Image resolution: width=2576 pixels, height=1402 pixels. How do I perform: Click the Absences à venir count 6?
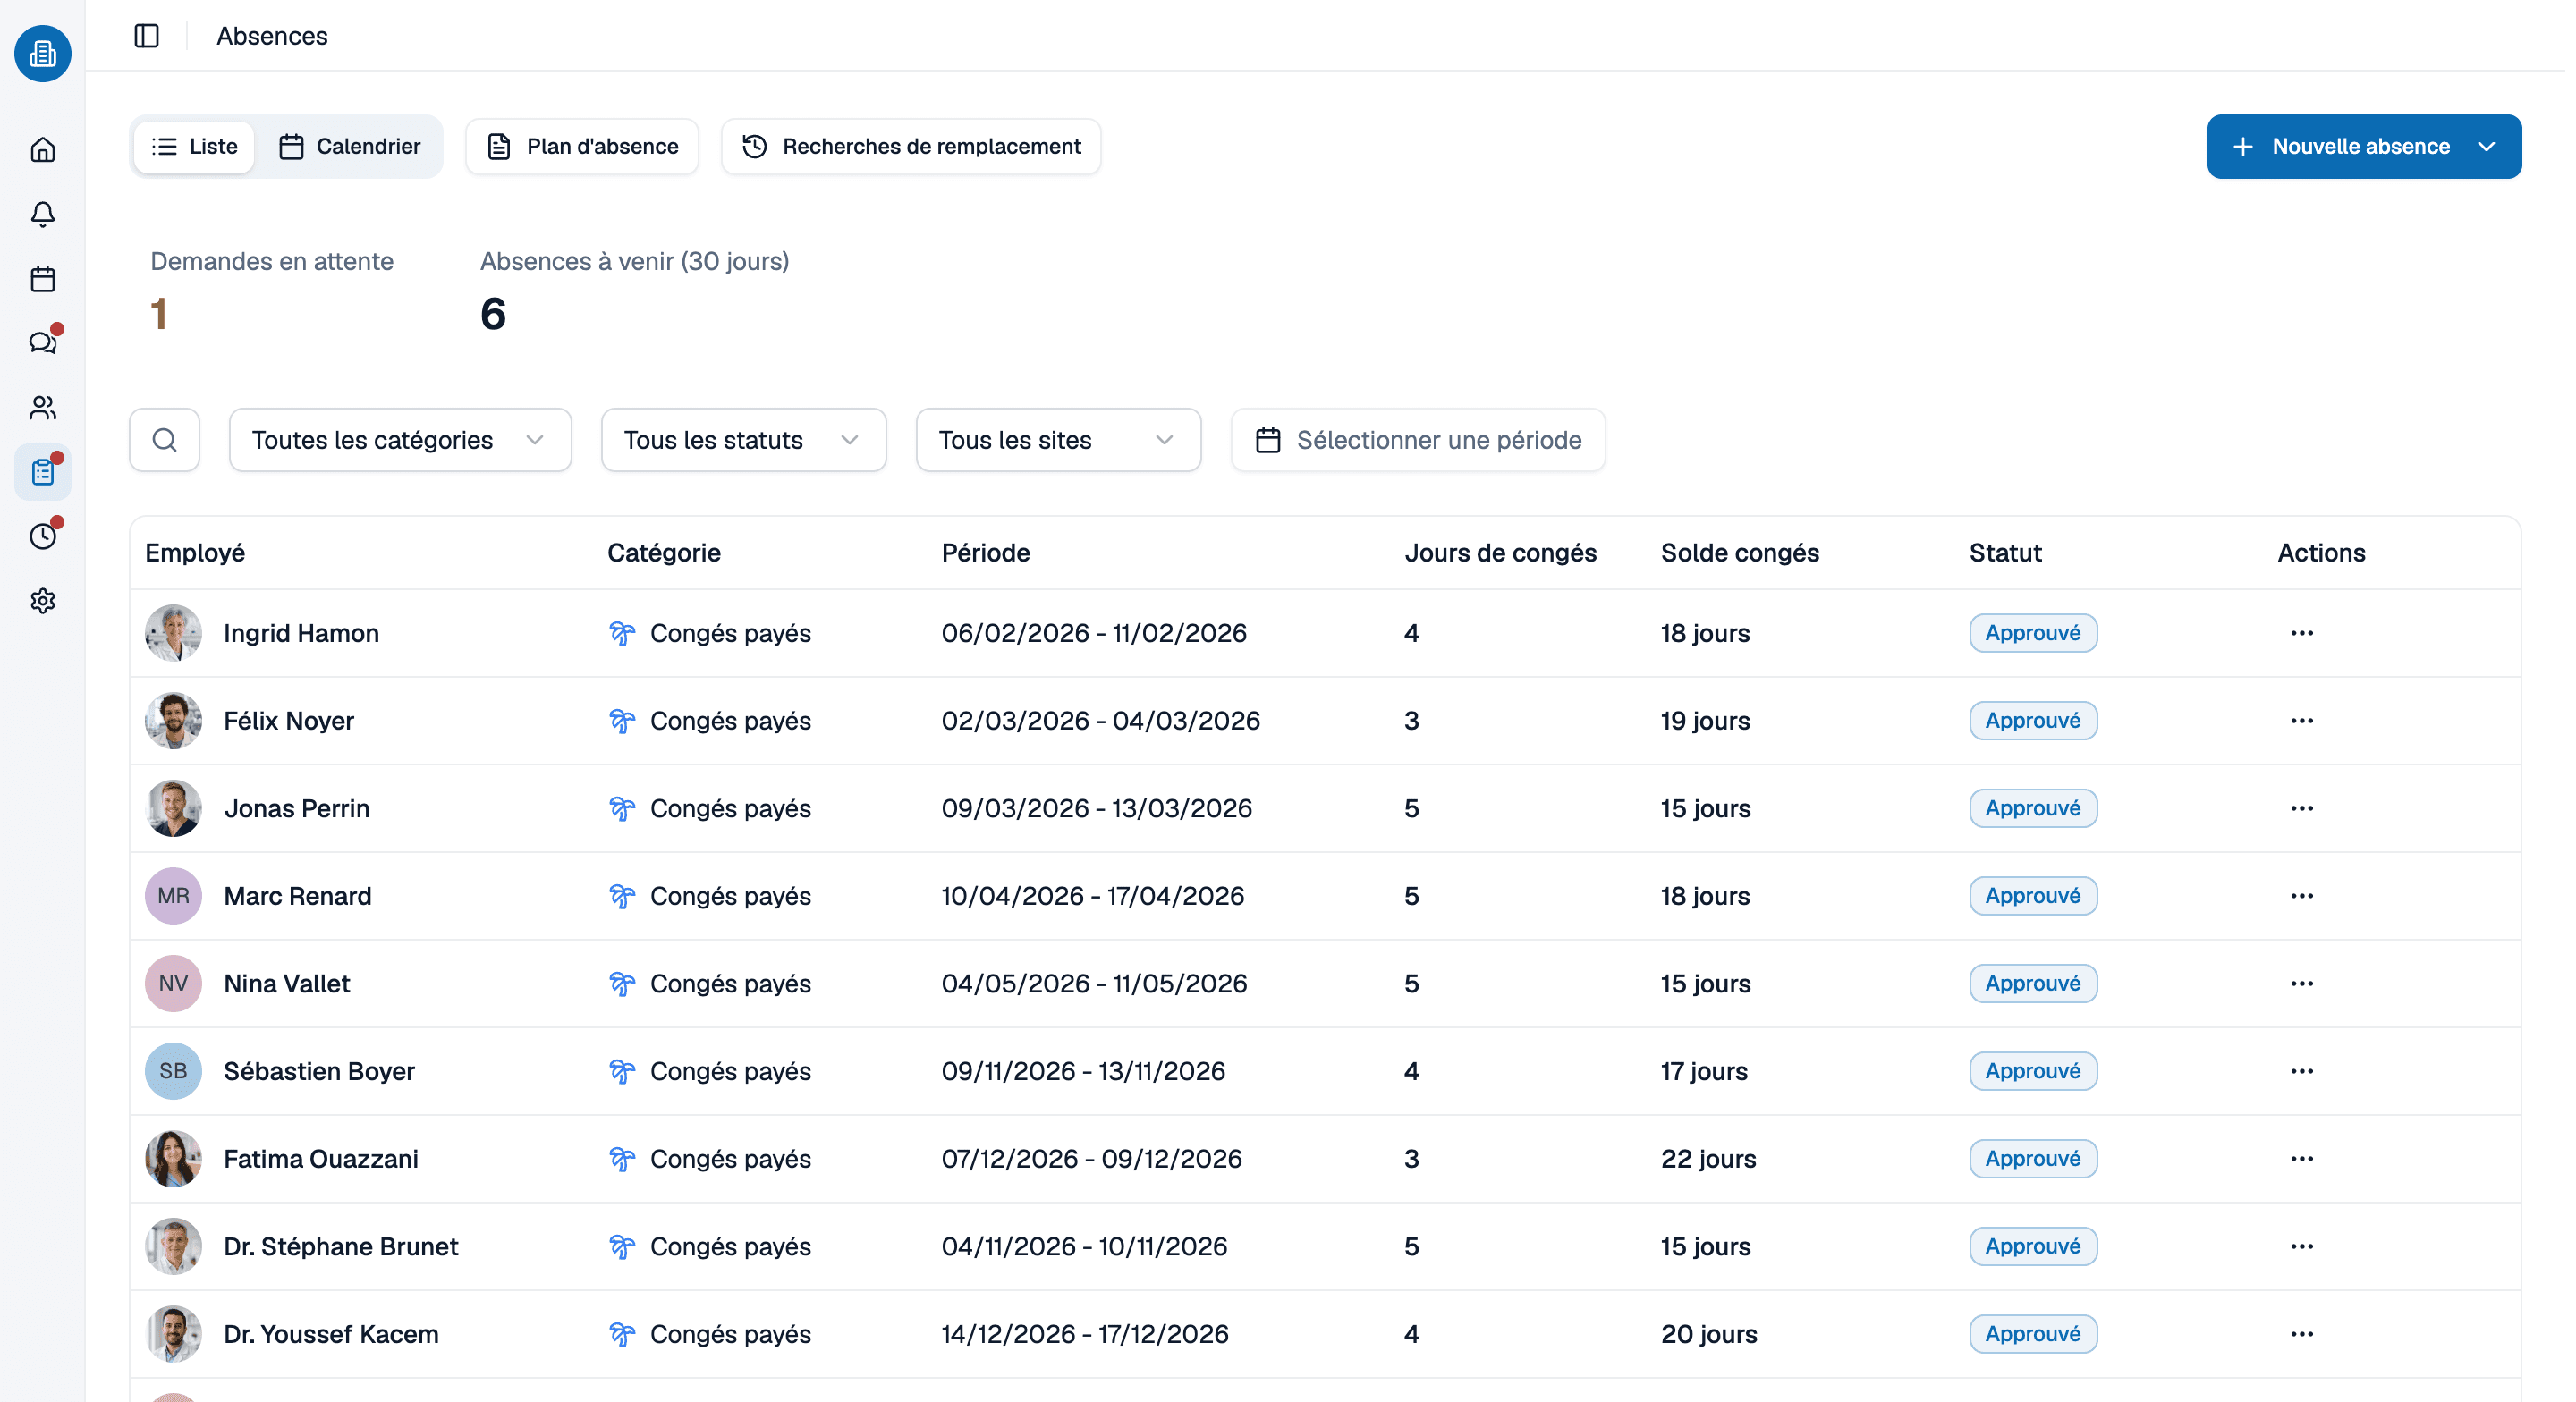[493, 314]
